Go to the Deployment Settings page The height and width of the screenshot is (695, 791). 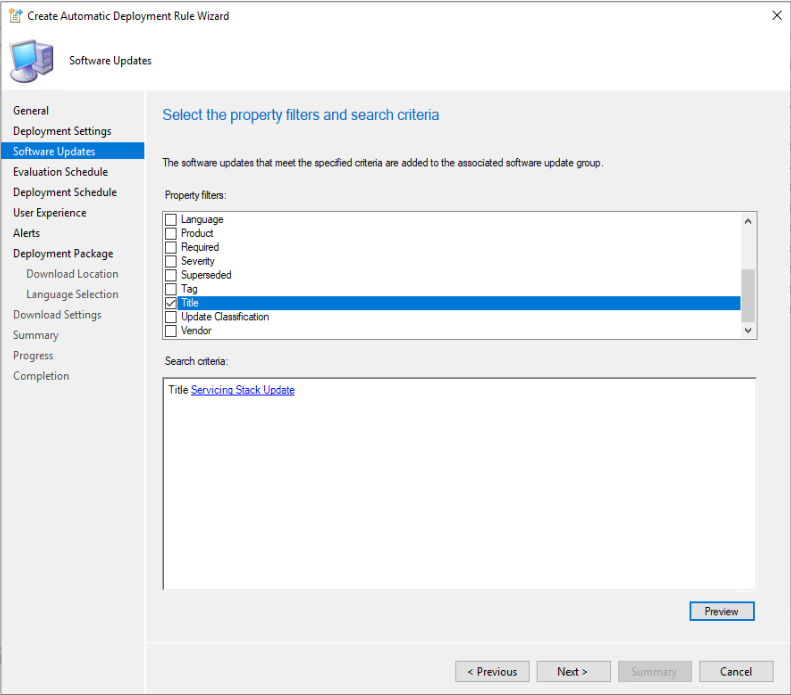click(x=62, y=131)
